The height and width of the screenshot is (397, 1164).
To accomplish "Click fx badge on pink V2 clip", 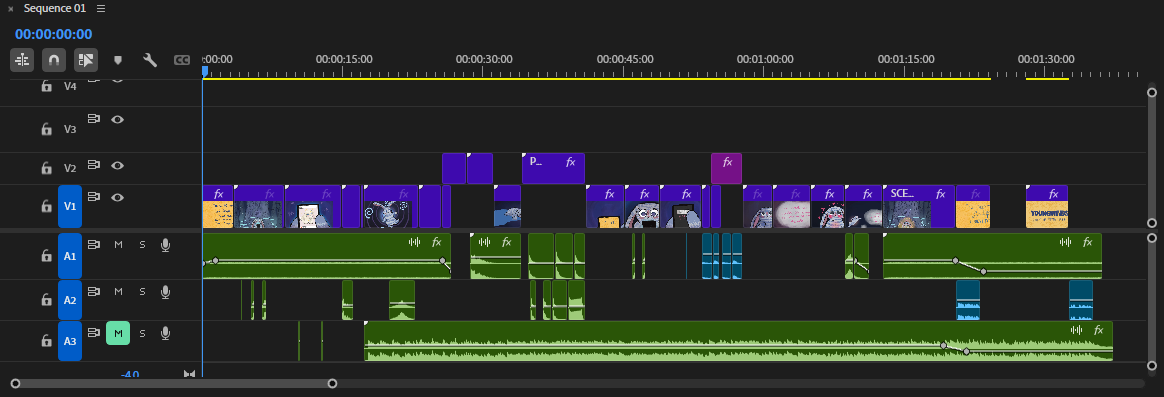I will 728,163.
